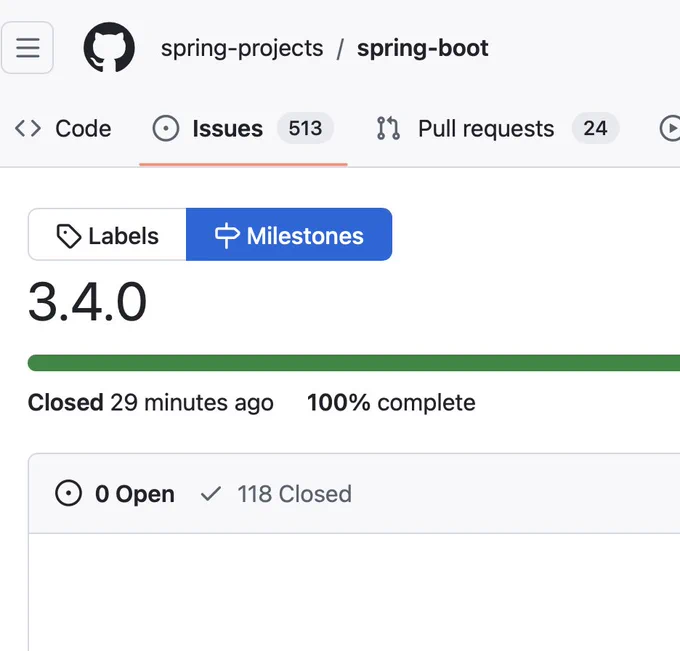Open the hamburger navigation menu

(27, 48)
